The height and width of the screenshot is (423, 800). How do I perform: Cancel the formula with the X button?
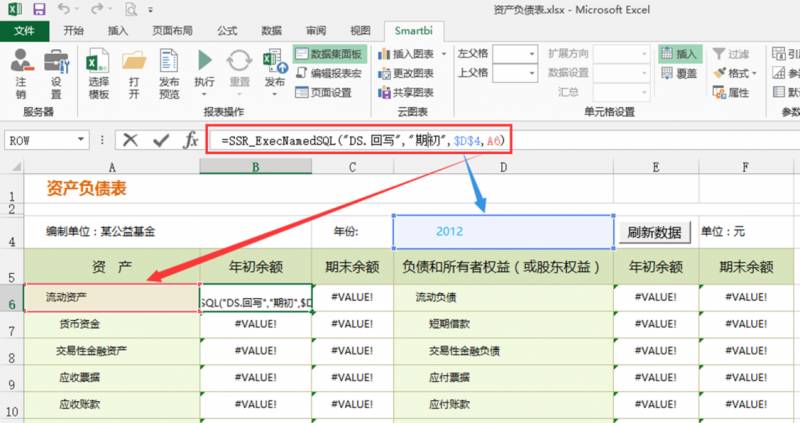tap(130, 140)
